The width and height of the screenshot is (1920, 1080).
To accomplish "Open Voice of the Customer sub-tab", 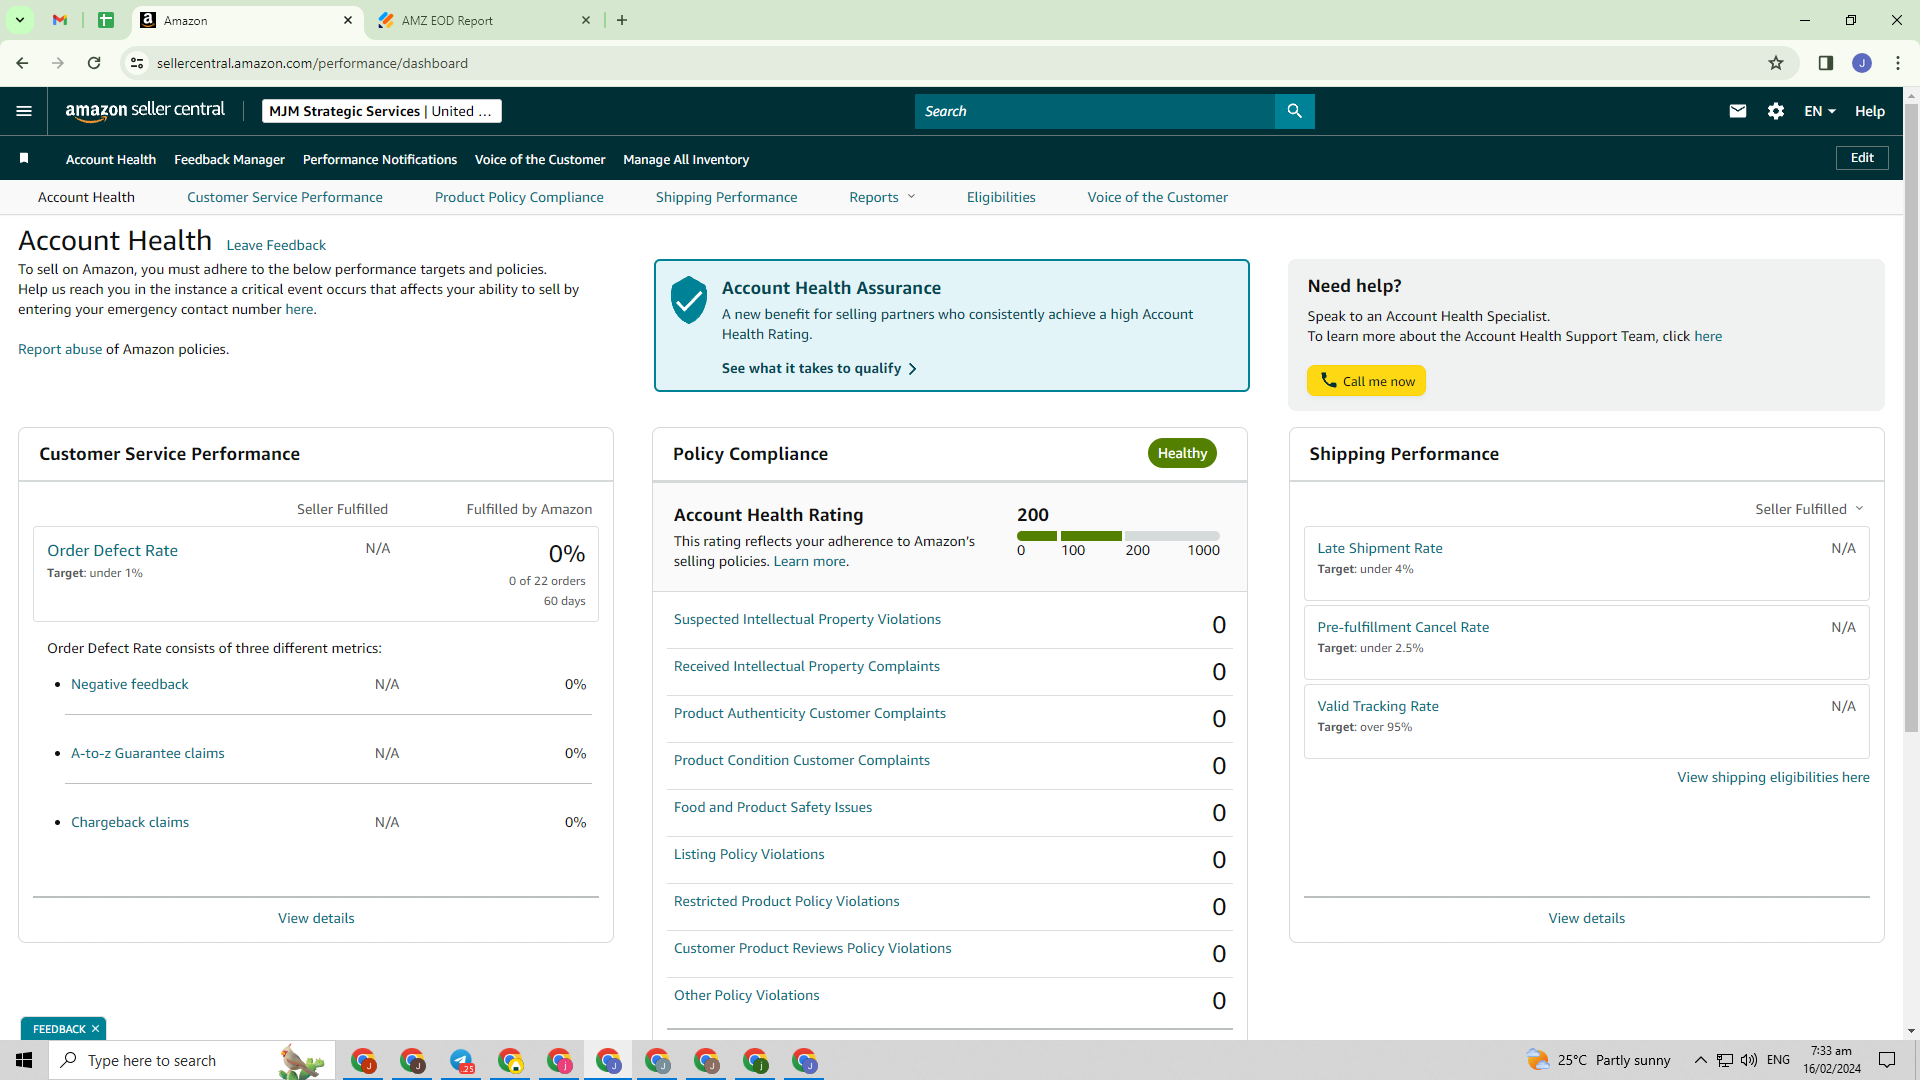I will [1158, 197].
